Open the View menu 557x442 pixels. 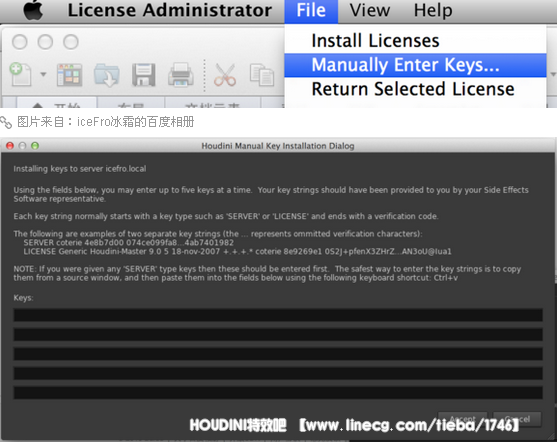point(369,10)
